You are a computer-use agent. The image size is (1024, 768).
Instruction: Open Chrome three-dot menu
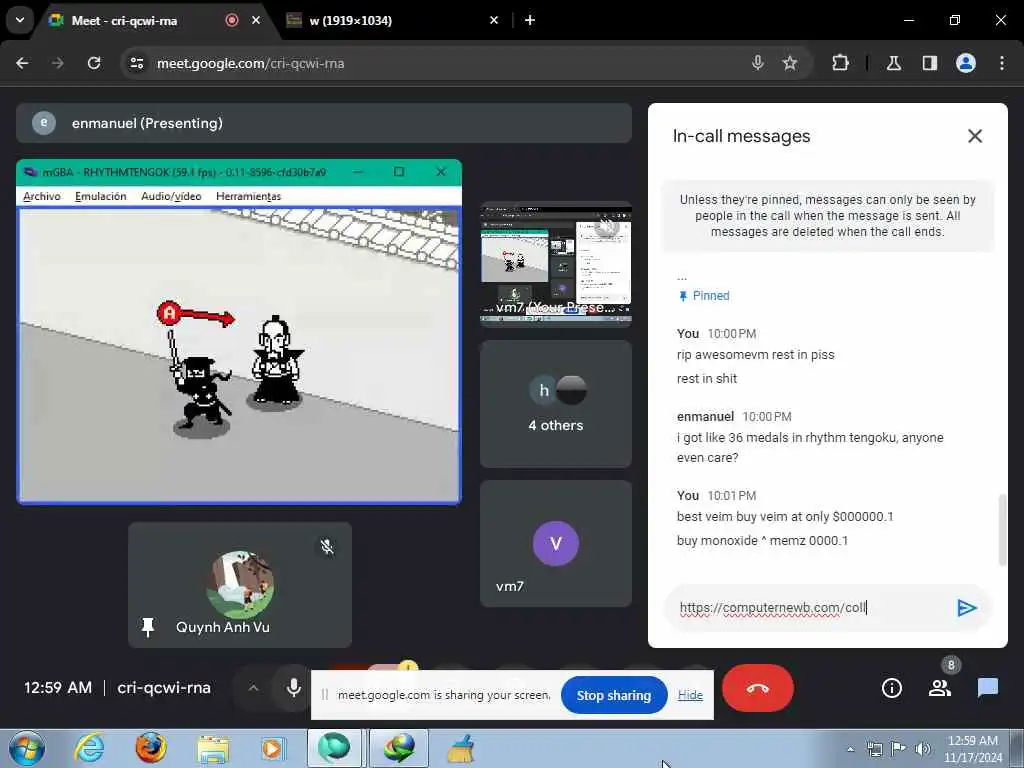point(1001,63)
